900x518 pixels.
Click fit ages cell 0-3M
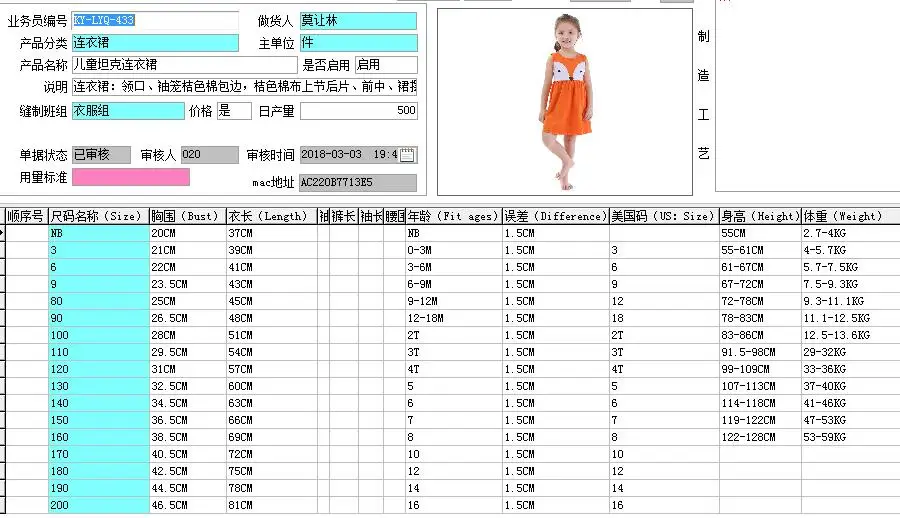tap(453, 250)
